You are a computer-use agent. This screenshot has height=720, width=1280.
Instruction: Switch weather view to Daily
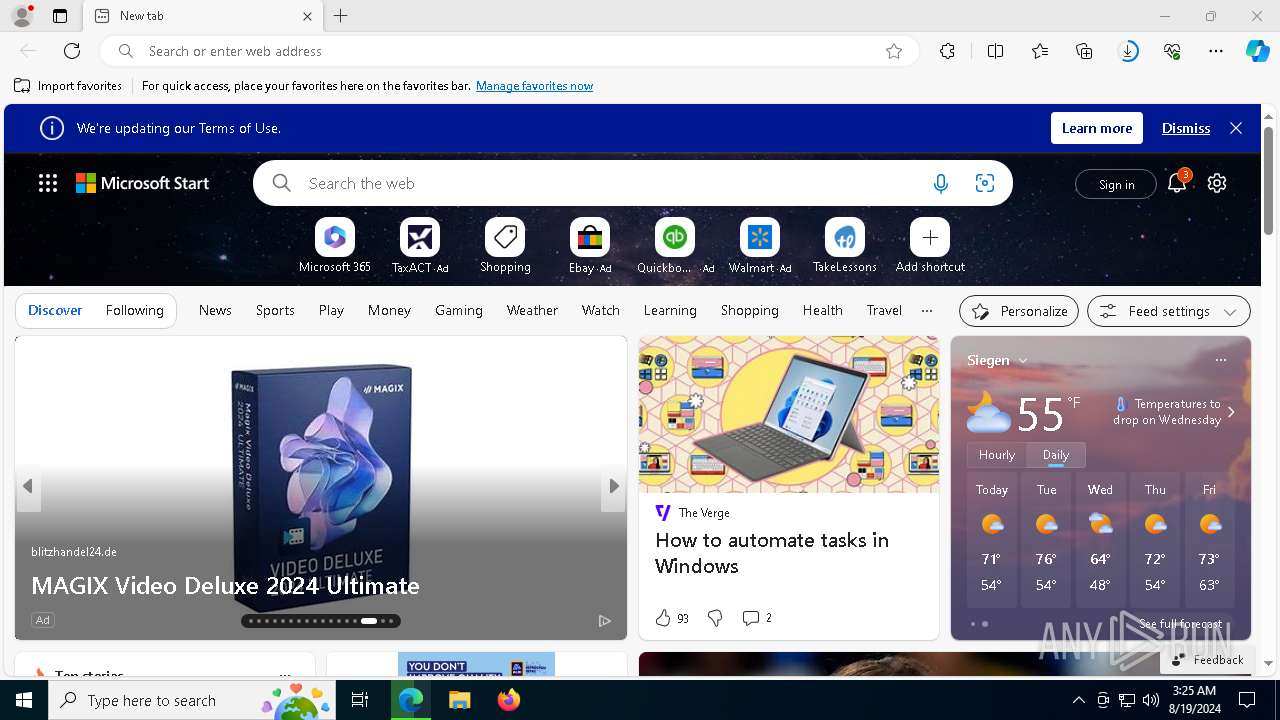point(1056,455)
